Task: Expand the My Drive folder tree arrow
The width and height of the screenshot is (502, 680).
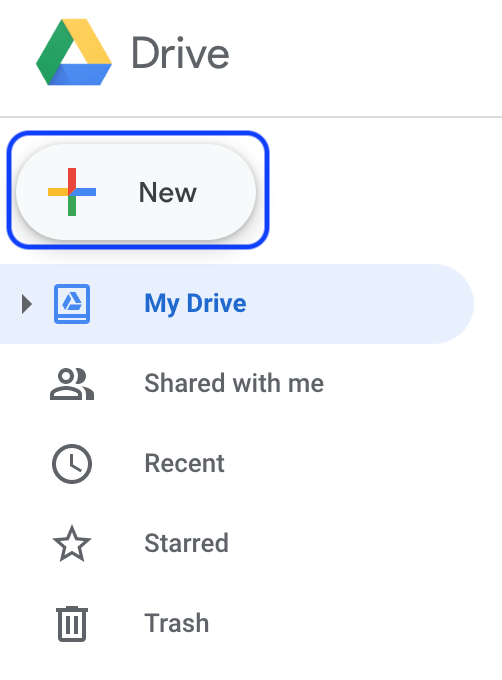Action: (x=27, y=304)
